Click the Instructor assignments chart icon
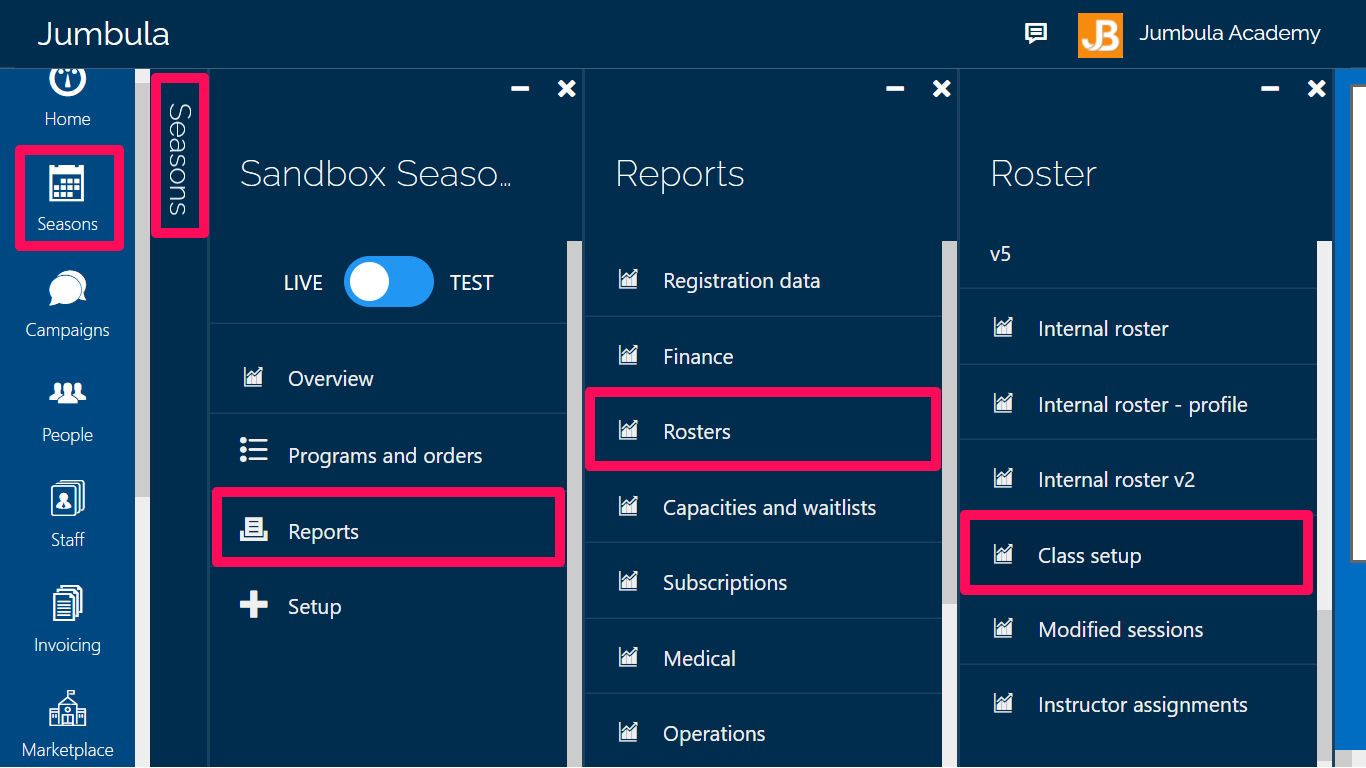The height and width of the screenshot is (768, 1366). pyautogui.click(x=1003, y=702)
